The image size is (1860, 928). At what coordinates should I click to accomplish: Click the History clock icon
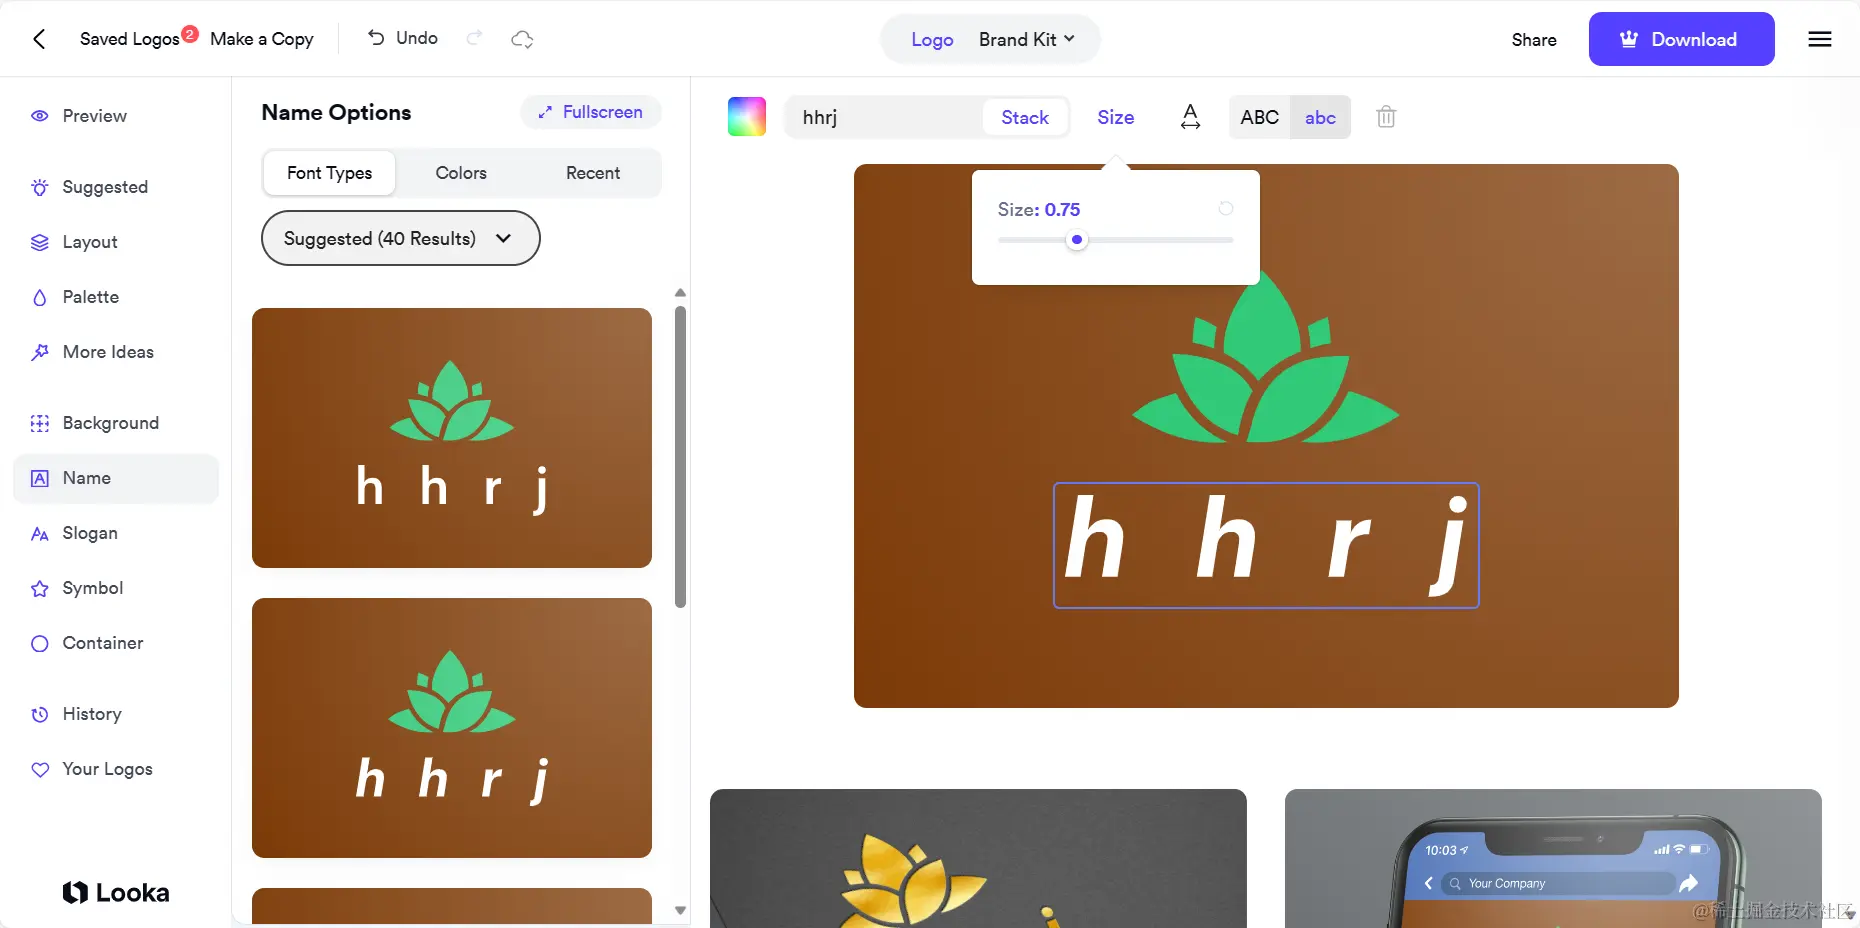(40, 715)
